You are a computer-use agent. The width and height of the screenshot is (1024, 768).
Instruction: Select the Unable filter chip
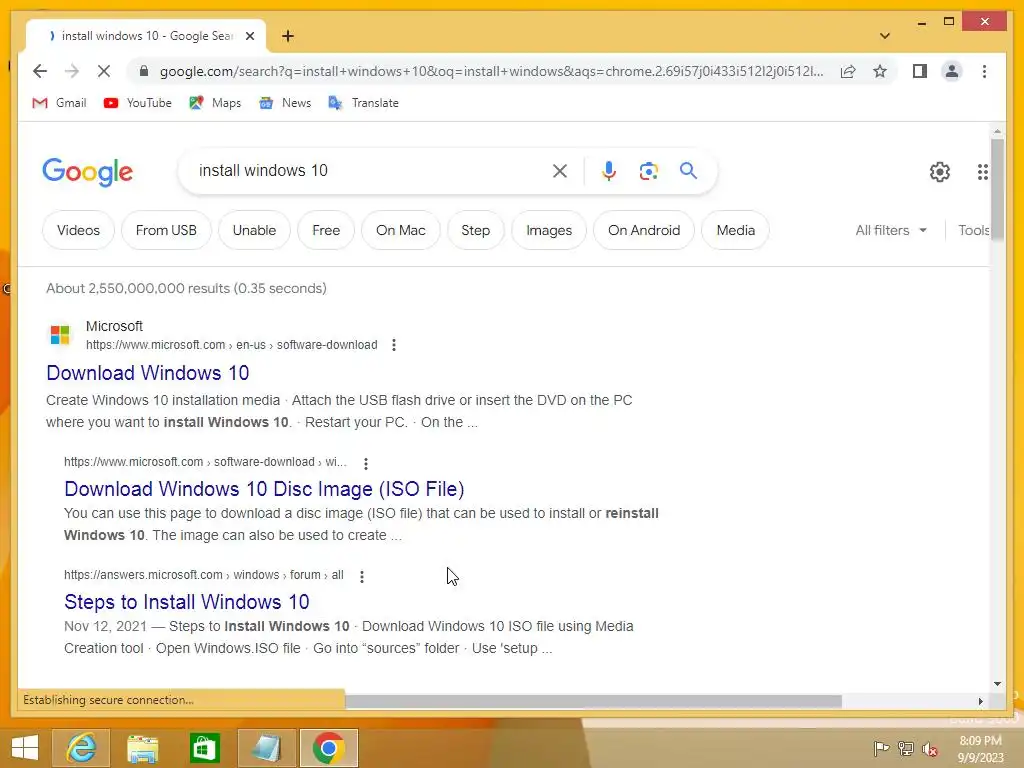tap(254, 231)
